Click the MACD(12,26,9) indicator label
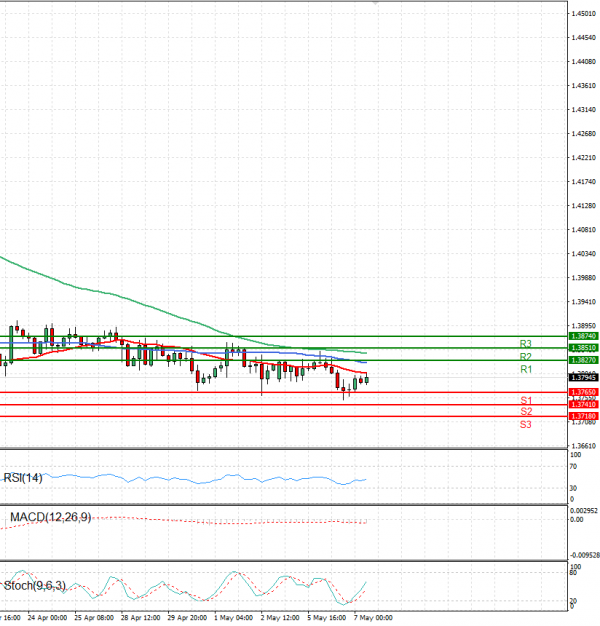The height and width of the screenshot is (626, 600). click(x=50, y=517)
